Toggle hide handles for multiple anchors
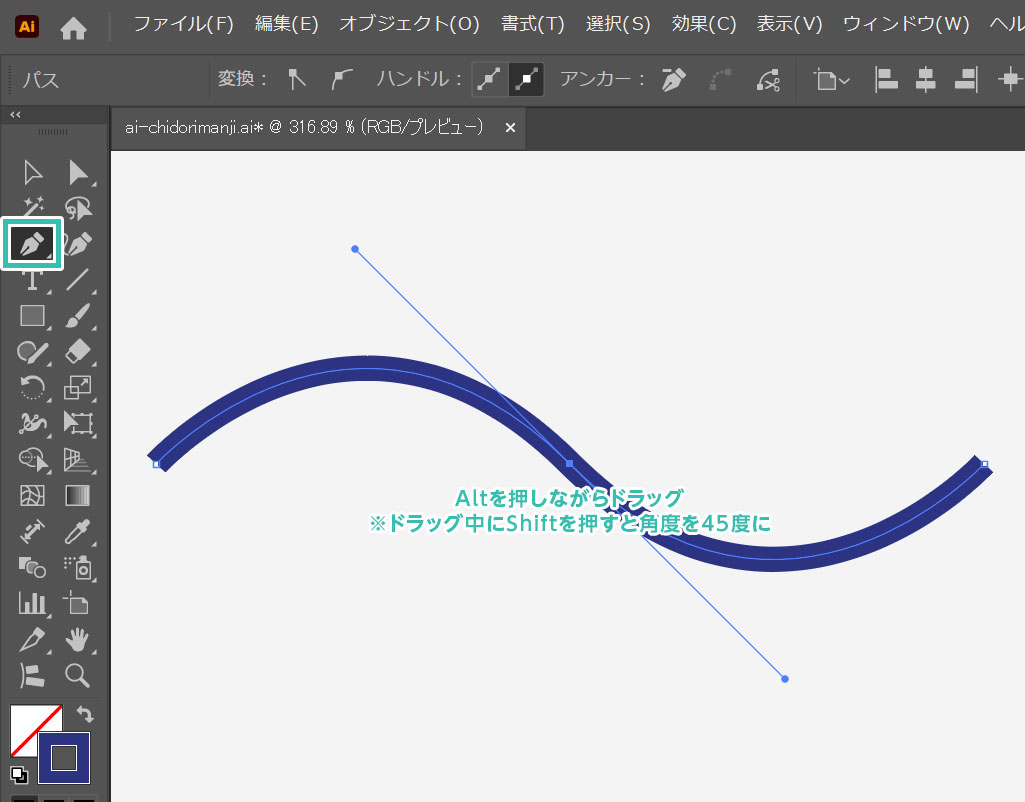The height and width of the screenshot is (802, 1025). coord(526,80)
